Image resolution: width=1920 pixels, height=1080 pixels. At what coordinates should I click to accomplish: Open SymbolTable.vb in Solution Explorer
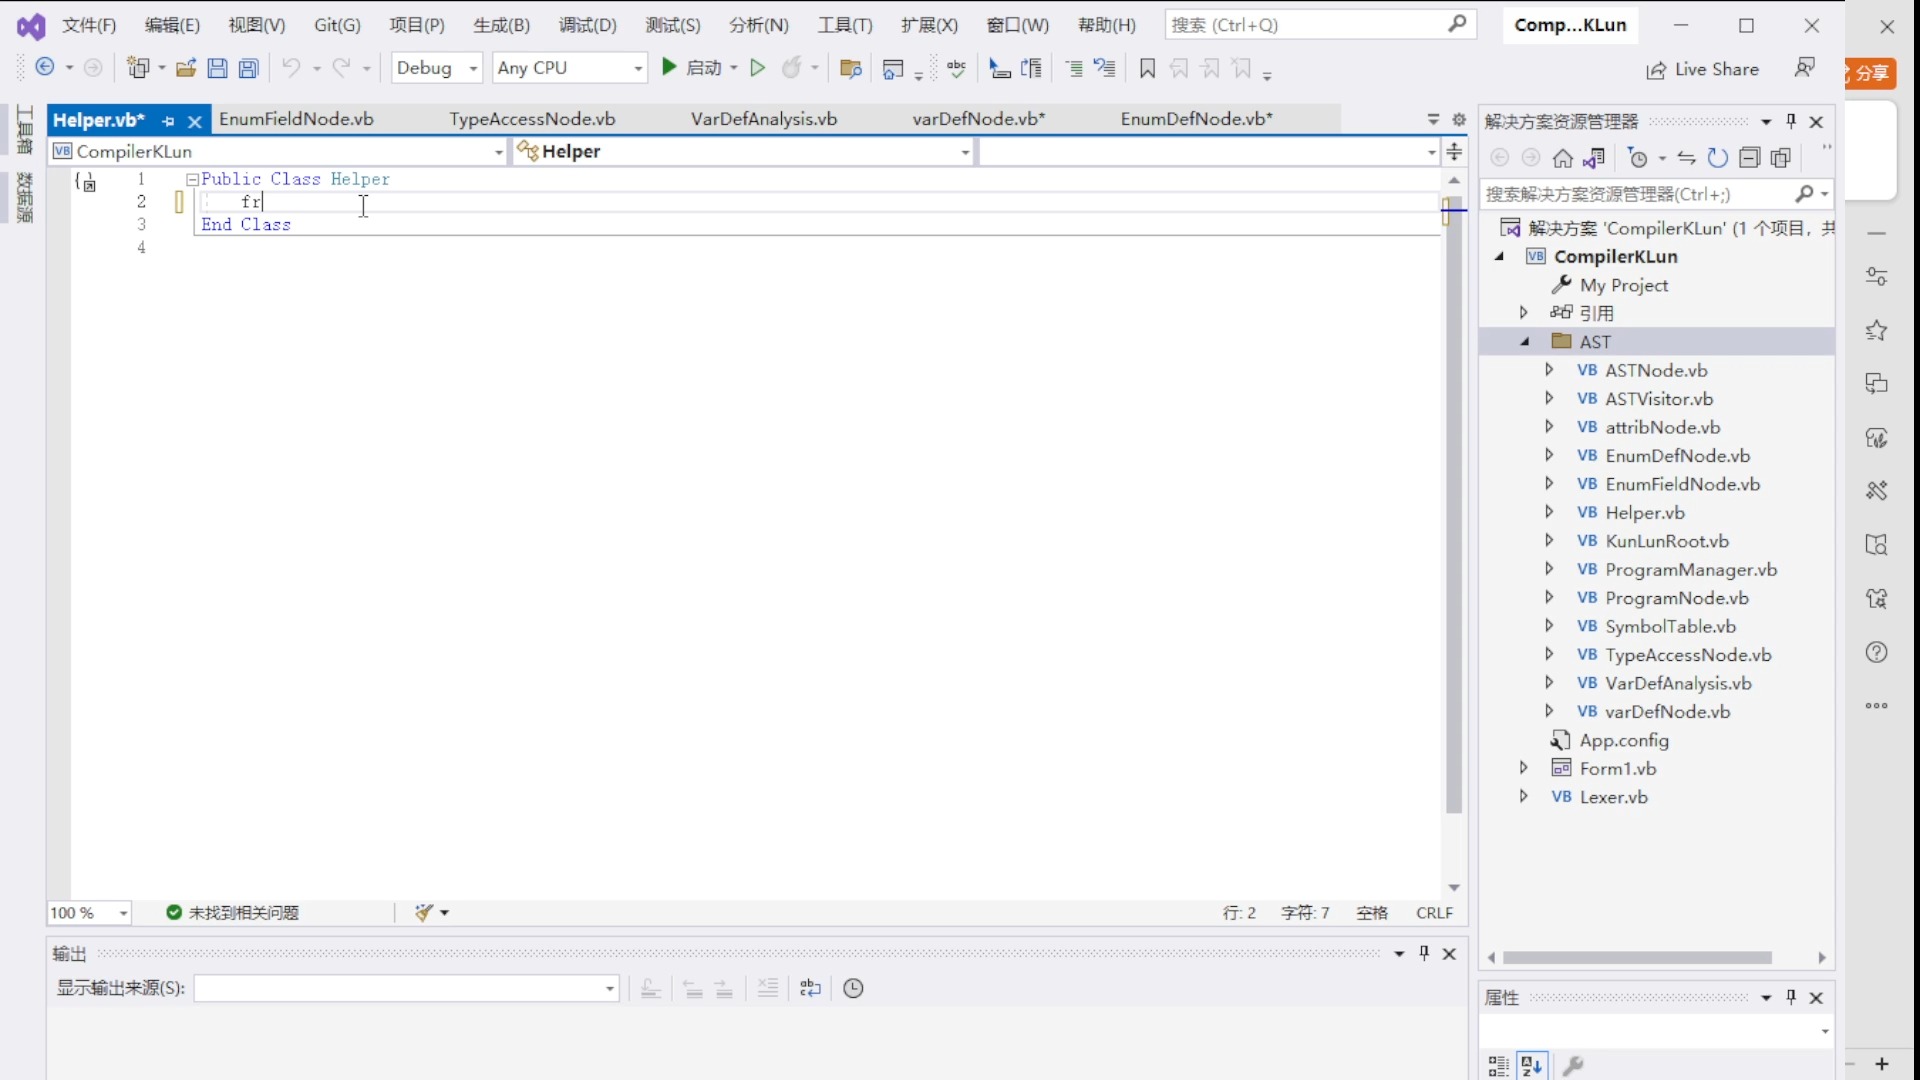[x=1670, y=626]
